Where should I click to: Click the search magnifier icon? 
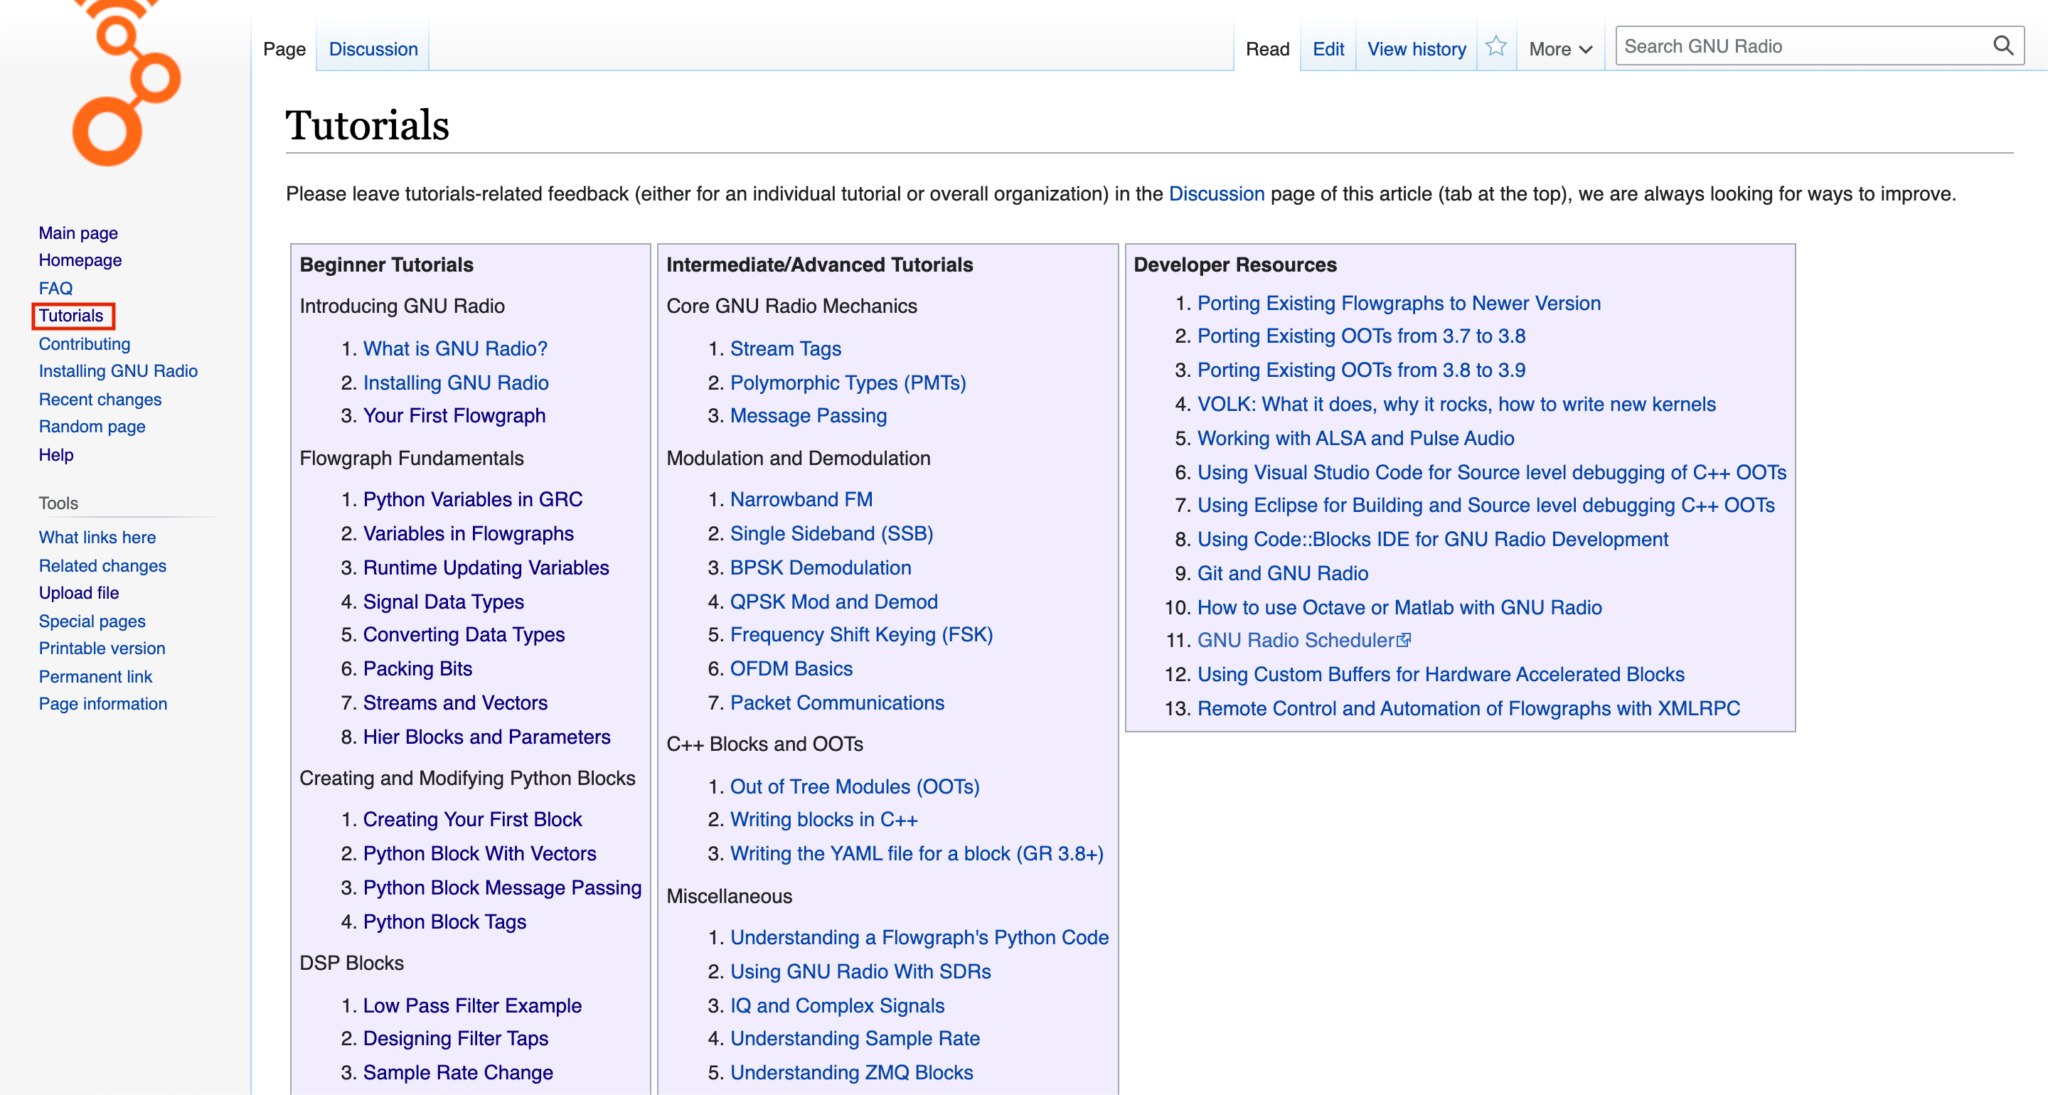point(2003,46)
